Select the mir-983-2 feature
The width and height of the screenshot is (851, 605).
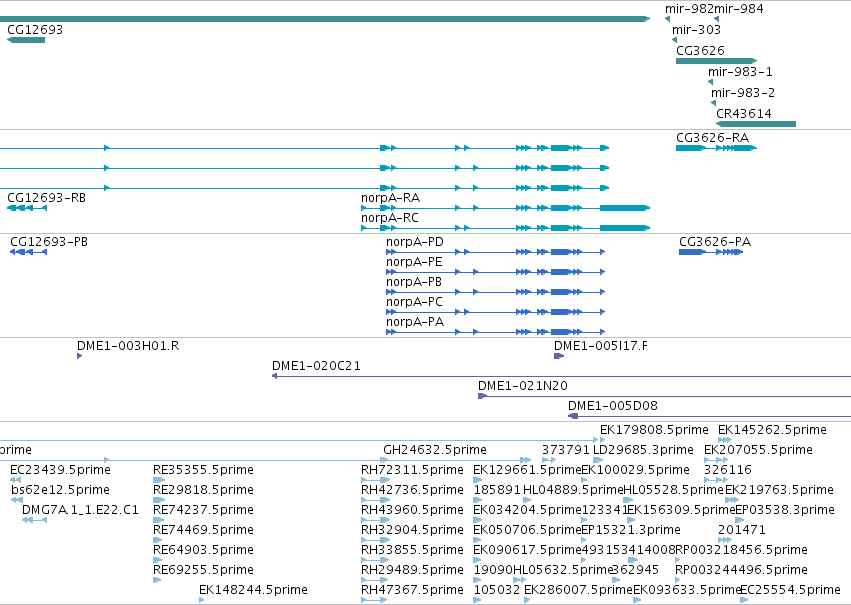(x=713, y=103)
